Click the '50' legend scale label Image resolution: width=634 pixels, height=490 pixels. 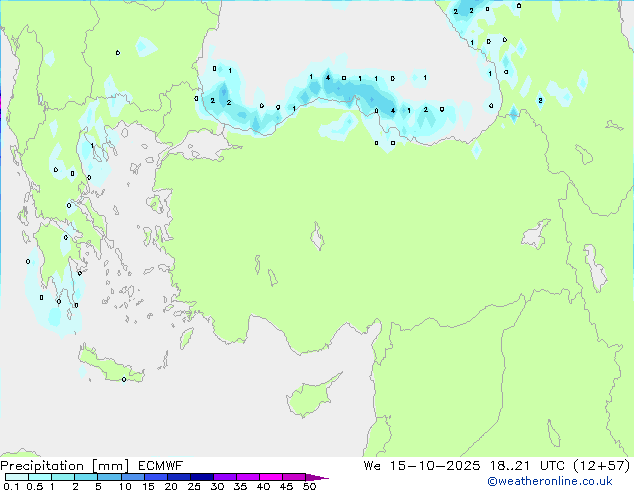(x=309, y=486)
